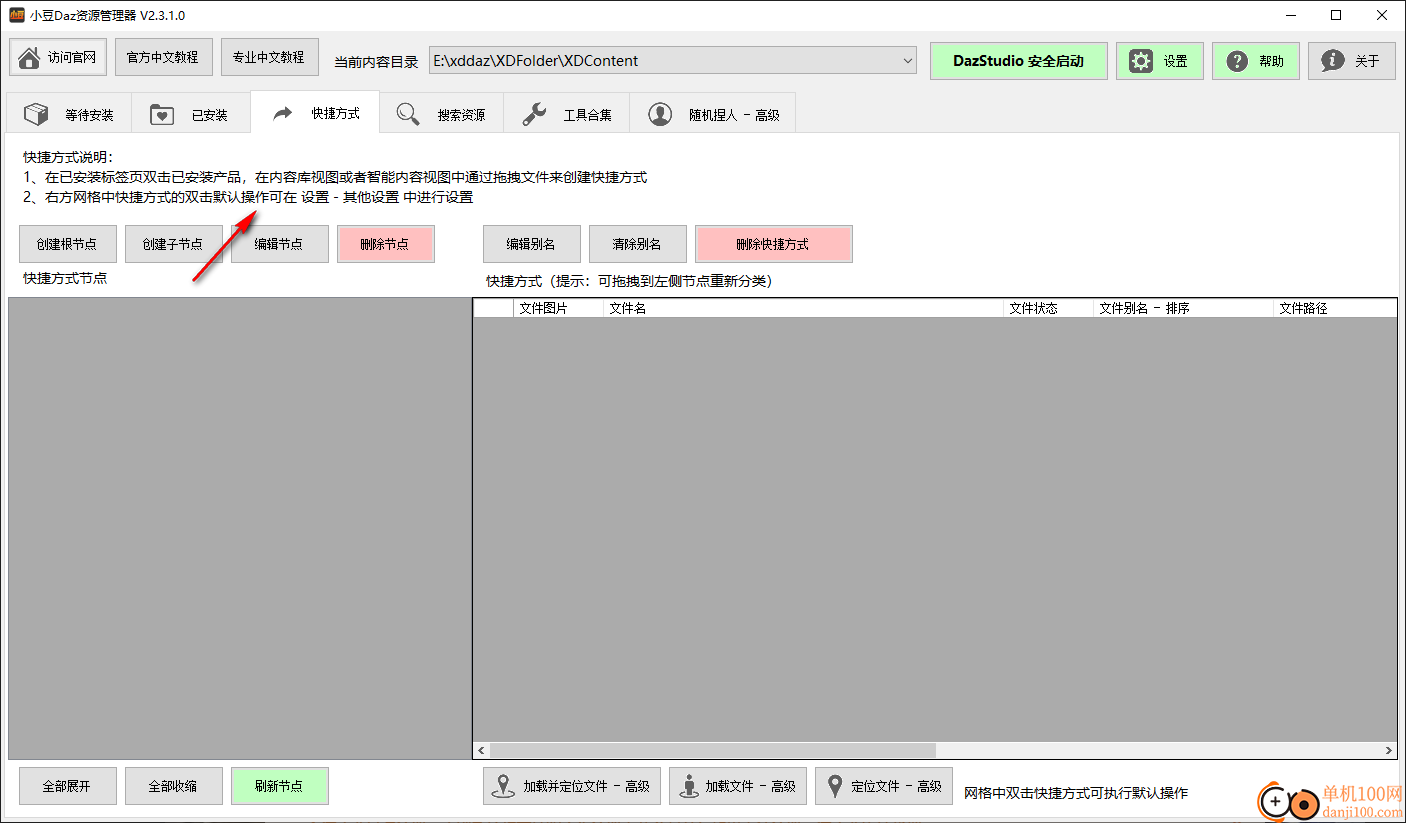
Task: Click the grid scrollbar left arrow
Action: (482, 750)
